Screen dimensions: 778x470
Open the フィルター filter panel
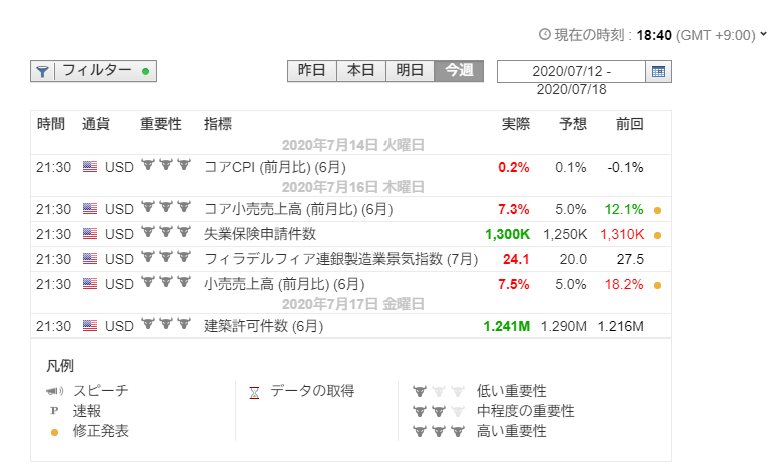tap(96, 71)
